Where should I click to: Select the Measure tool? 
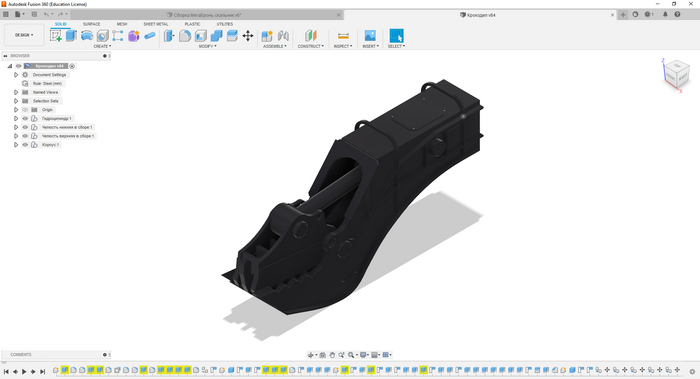[x=343, y=36]
